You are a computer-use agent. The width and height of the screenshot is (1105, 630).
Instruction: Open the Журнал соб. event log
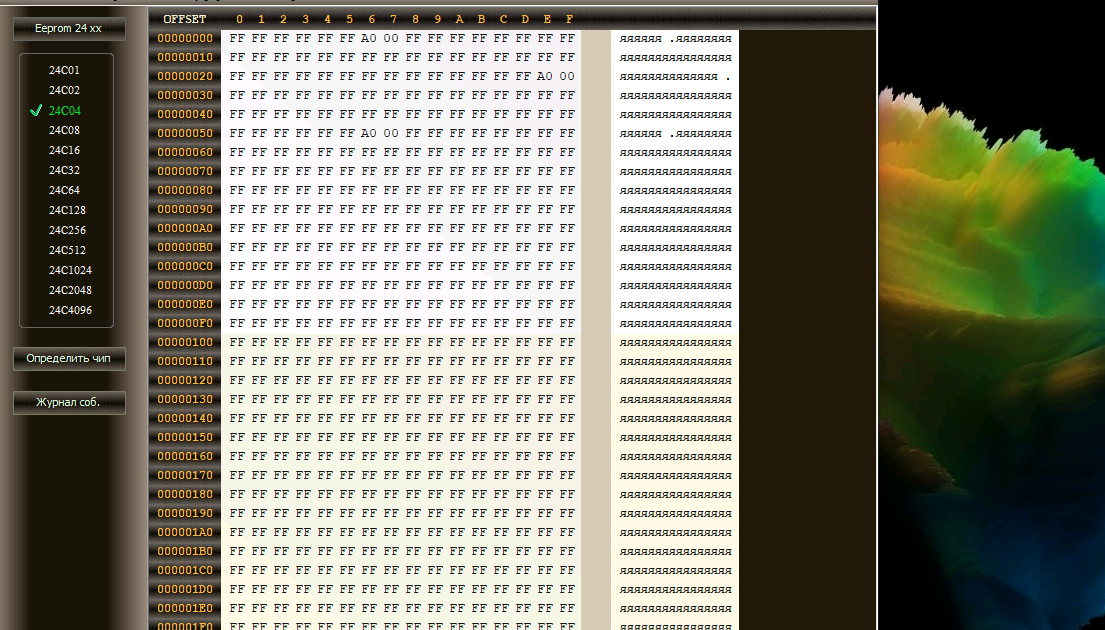click(x=69, y=403)
